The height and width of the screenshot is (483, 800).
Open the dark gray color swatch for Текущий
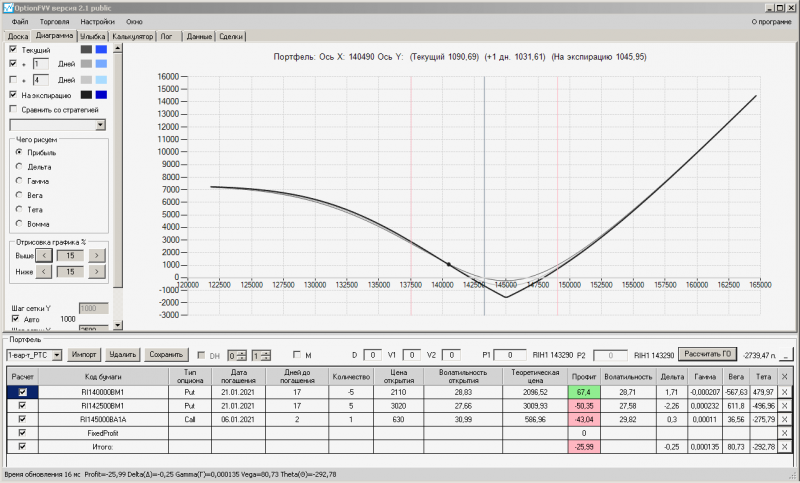(86, 49)
